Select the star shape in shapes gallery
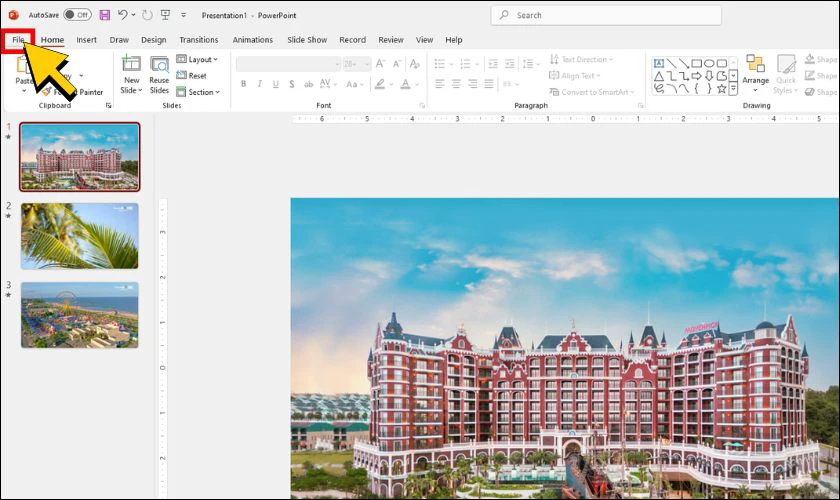Image resolution: width=840 pixels, height=500 pixels. pyautogui.click(x=722, y=88)
